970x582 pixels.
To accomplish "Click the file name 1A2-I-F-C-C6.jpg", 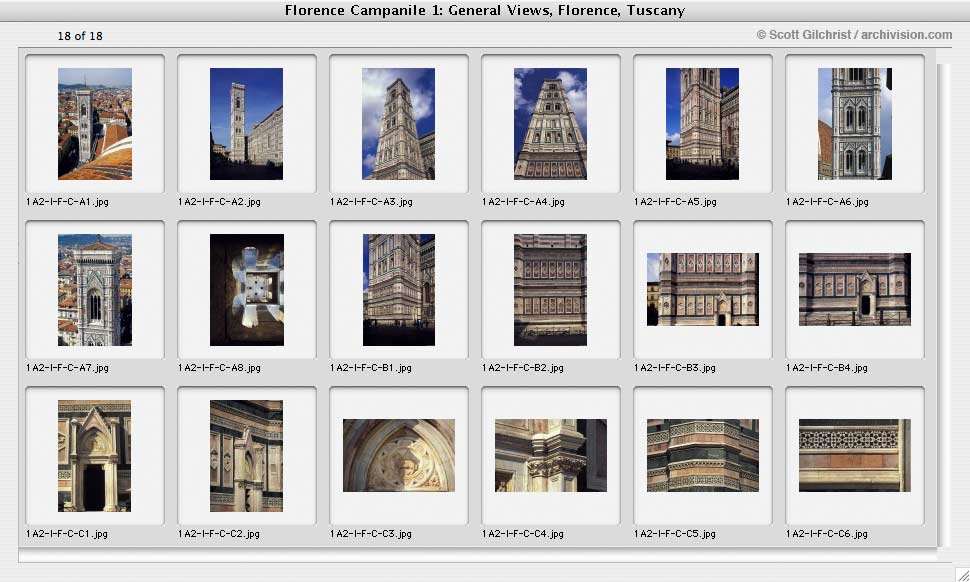I will [x=826, y=533].
